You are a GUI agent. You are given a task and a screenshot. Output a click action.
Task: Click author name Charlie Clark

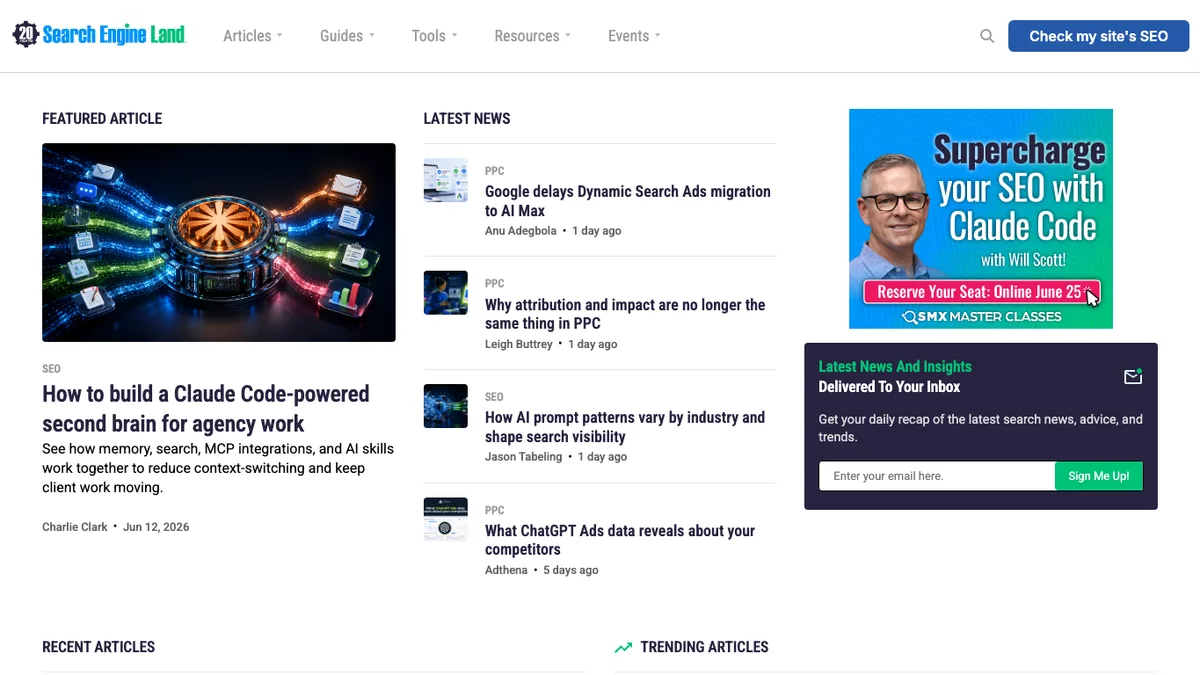pyautogui.click(x=75, y=527)
